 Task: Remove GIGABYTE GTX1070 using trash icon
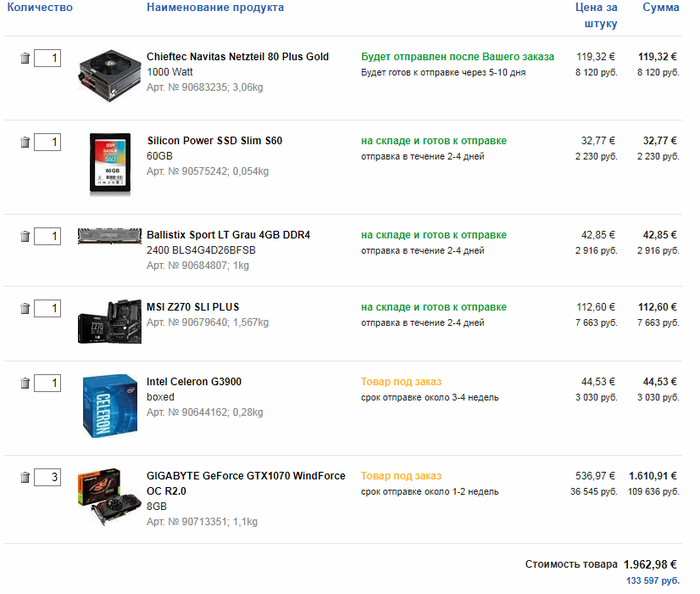25,477
